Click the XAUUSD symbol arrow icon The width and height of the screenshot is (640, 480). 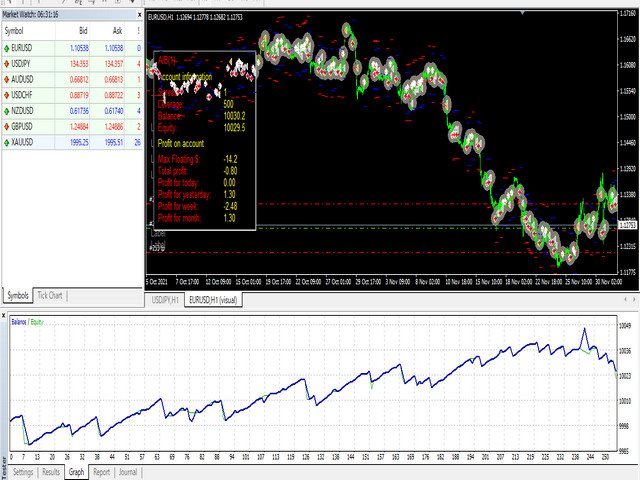(x=9, y=142)
